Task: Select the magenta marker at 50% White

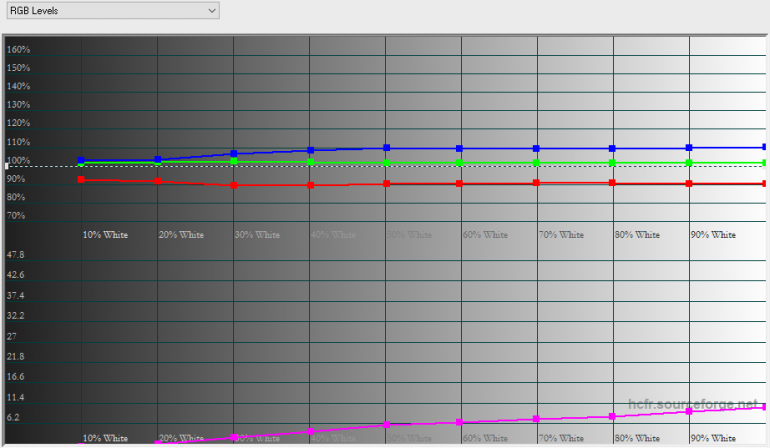Action: coord(386,425)
